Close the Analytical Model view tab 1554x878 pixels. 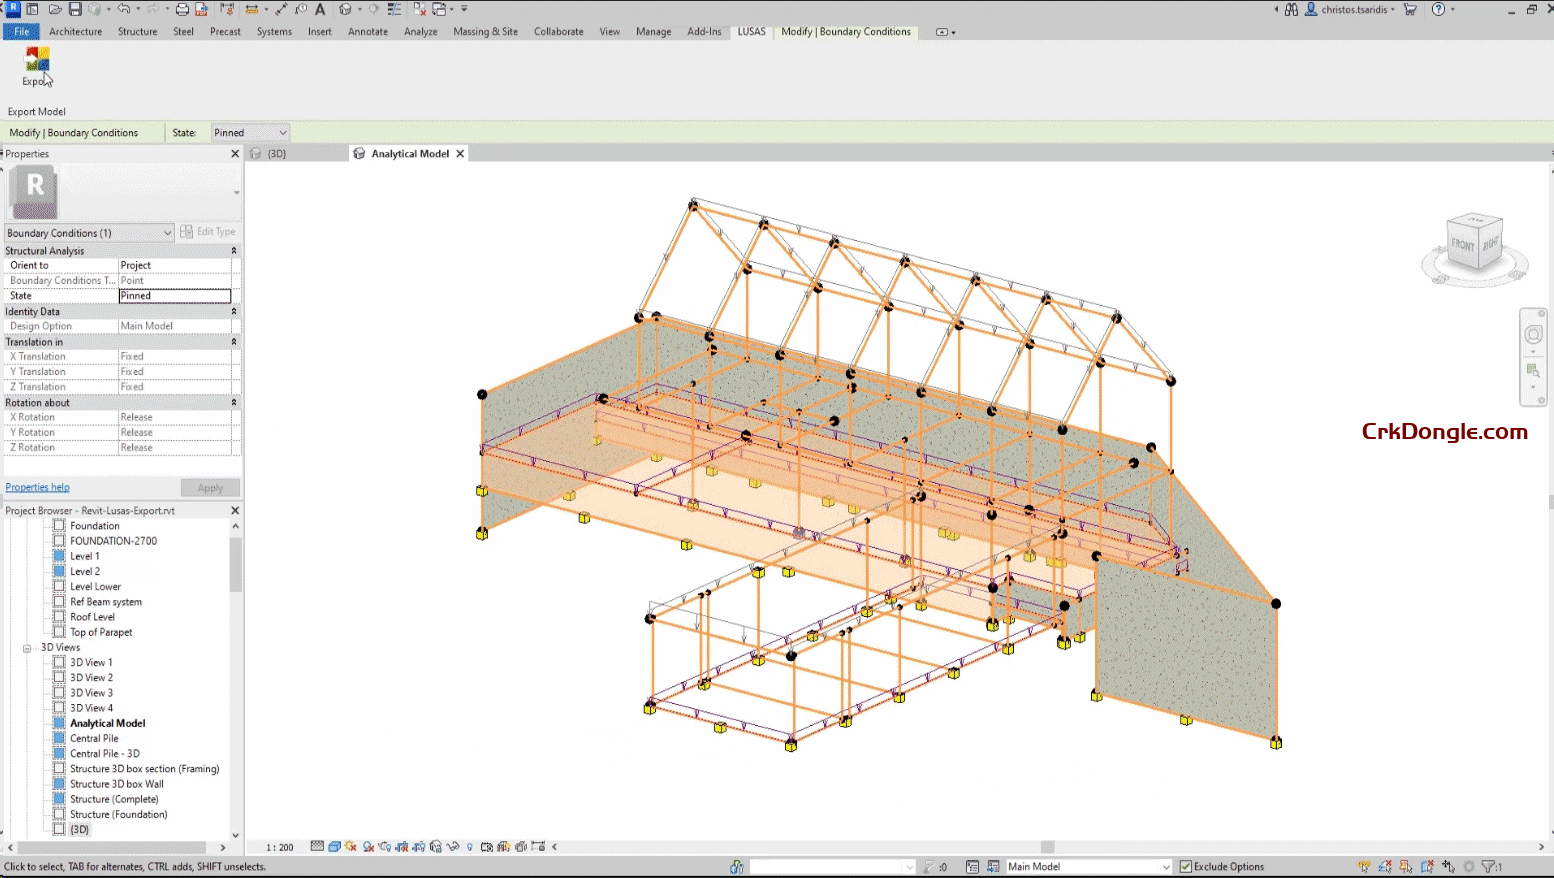coord(460,153)
